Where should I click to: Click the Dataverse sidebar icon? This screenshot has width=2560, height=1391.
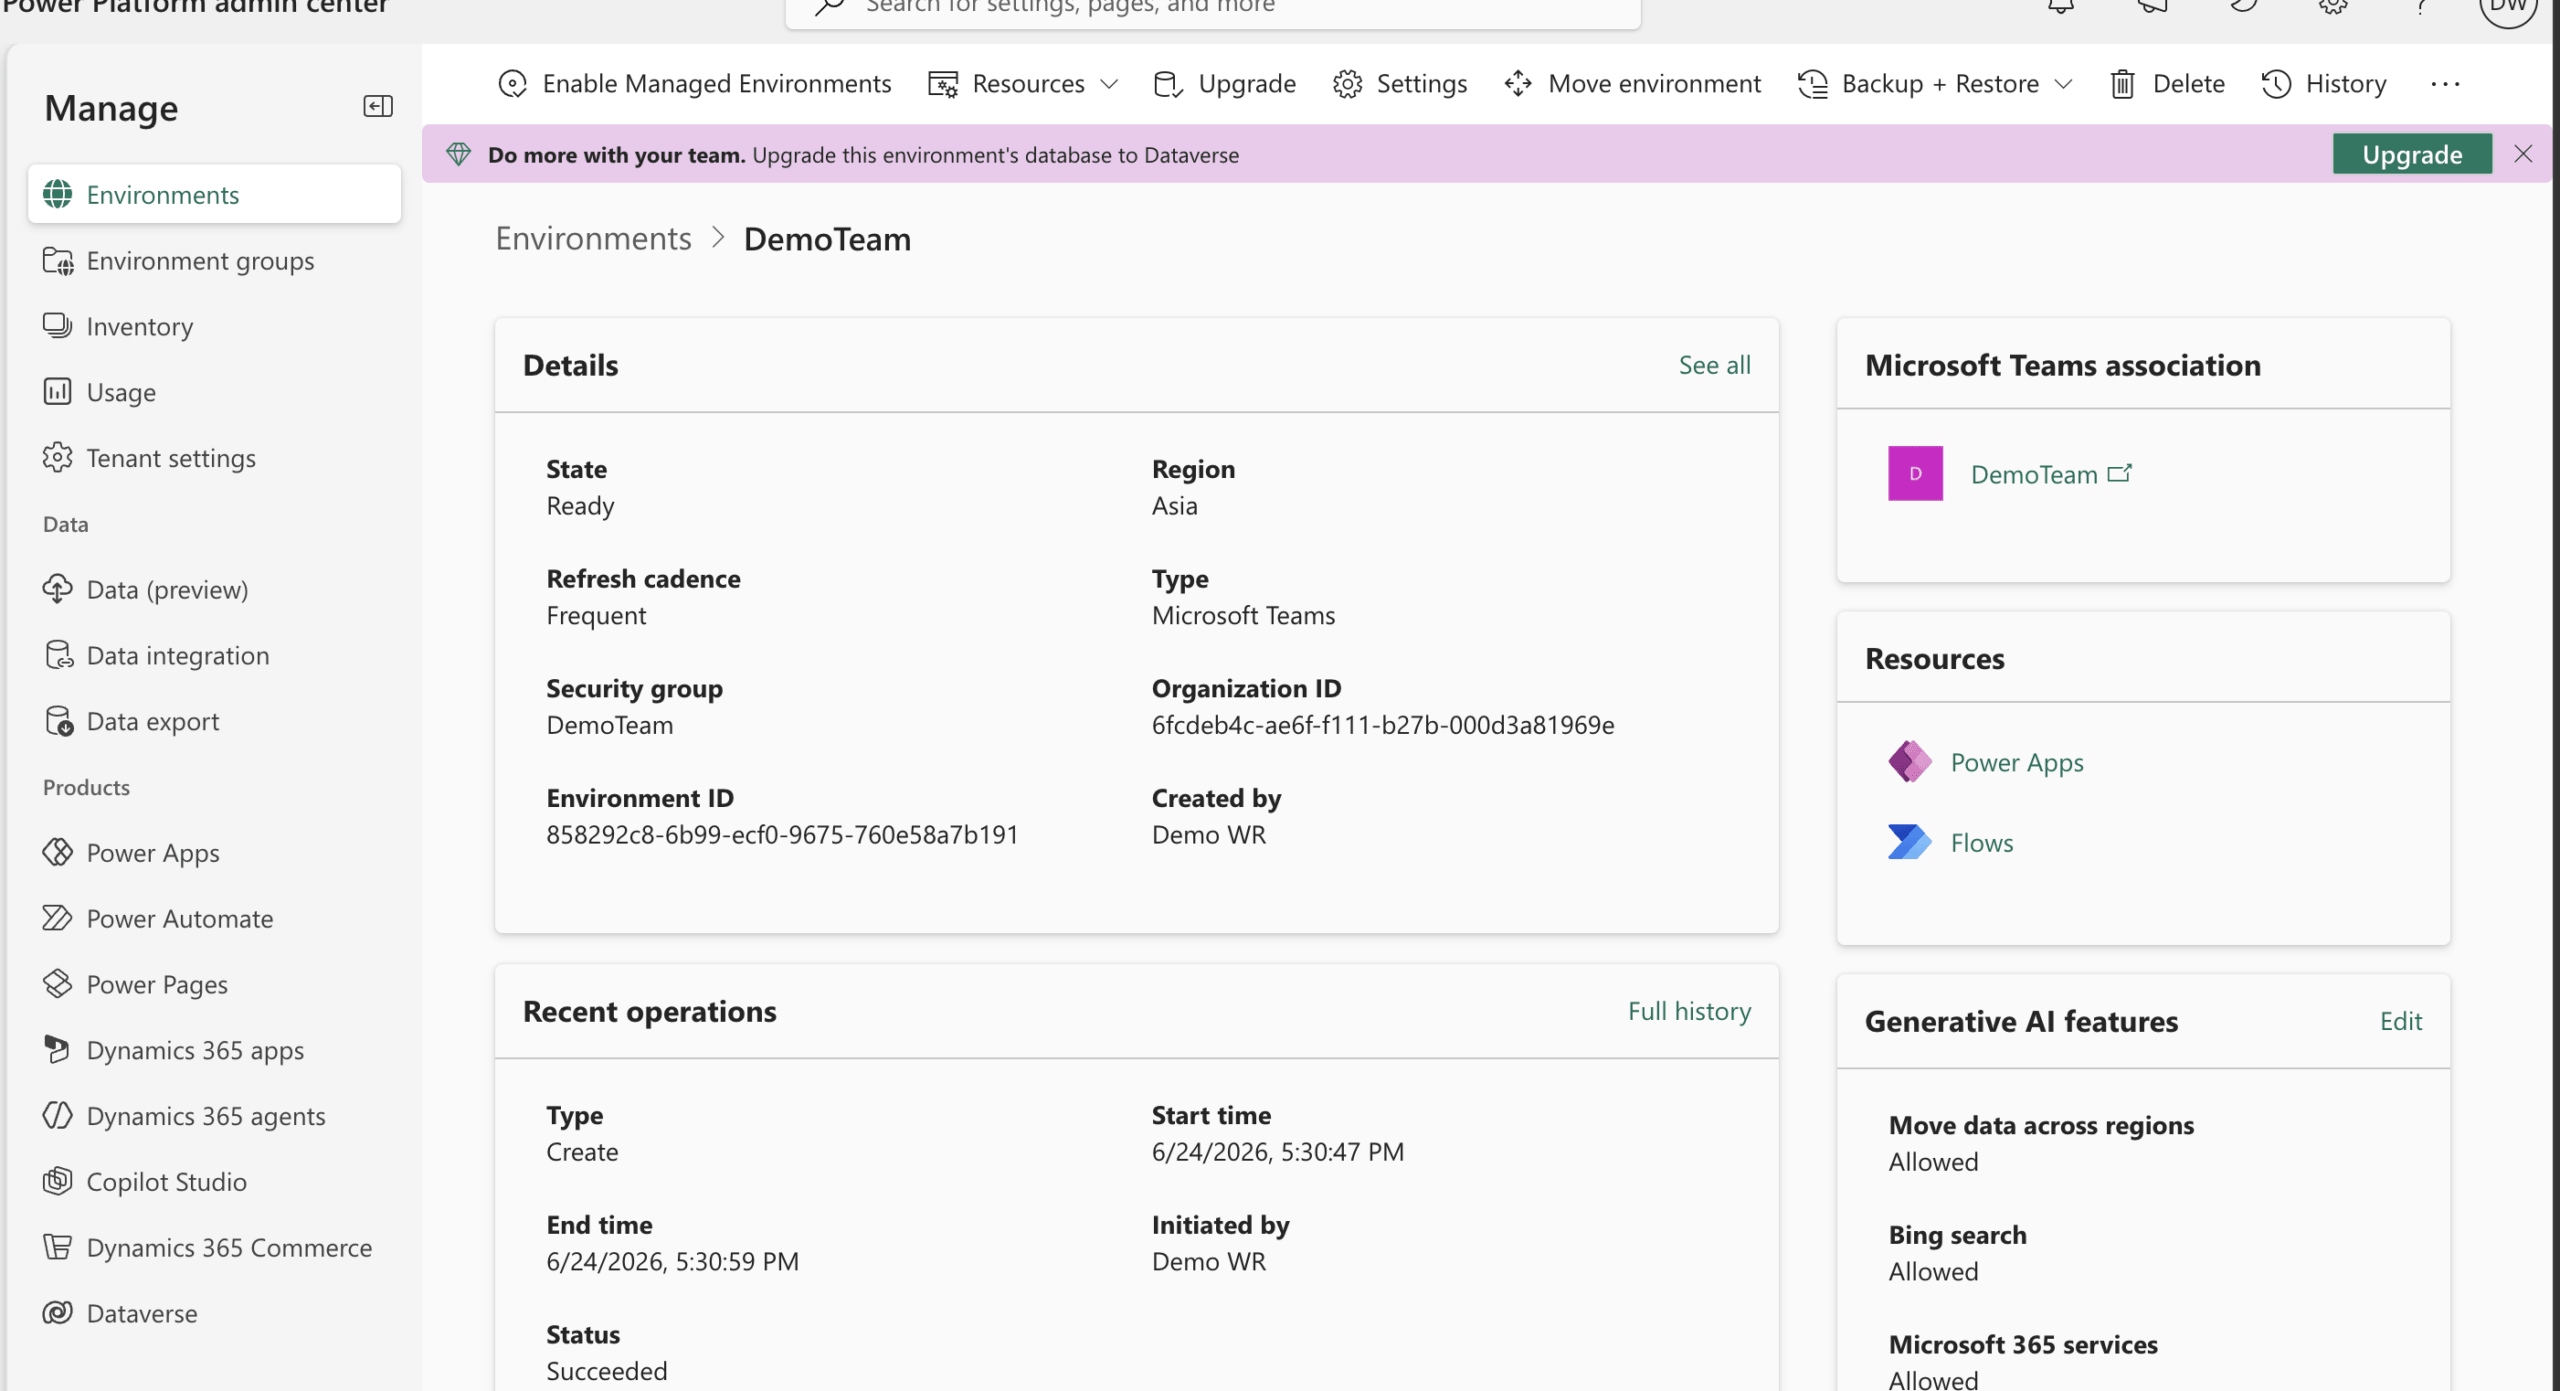58,1313
